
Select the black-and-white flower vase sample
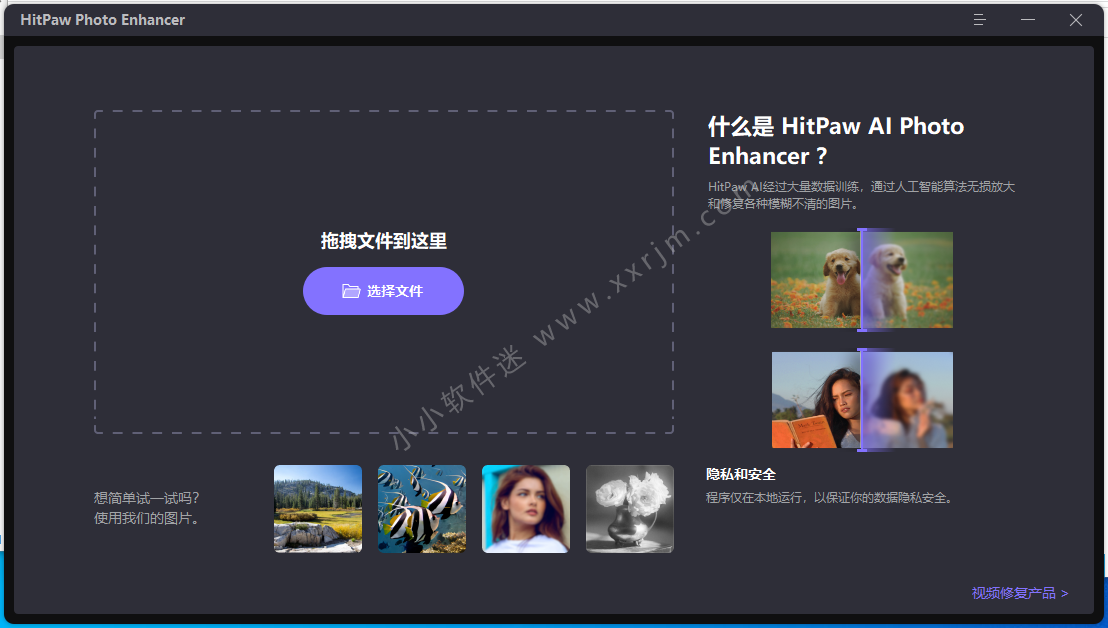[630, 509]
